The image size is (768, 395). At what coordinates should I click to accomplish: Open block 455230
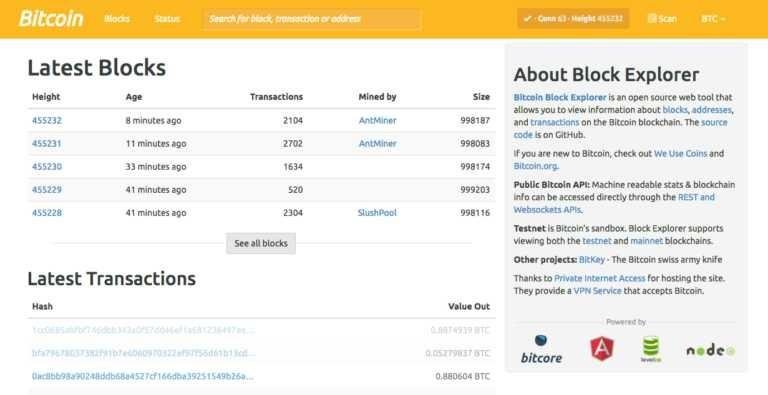coord(47,167)
